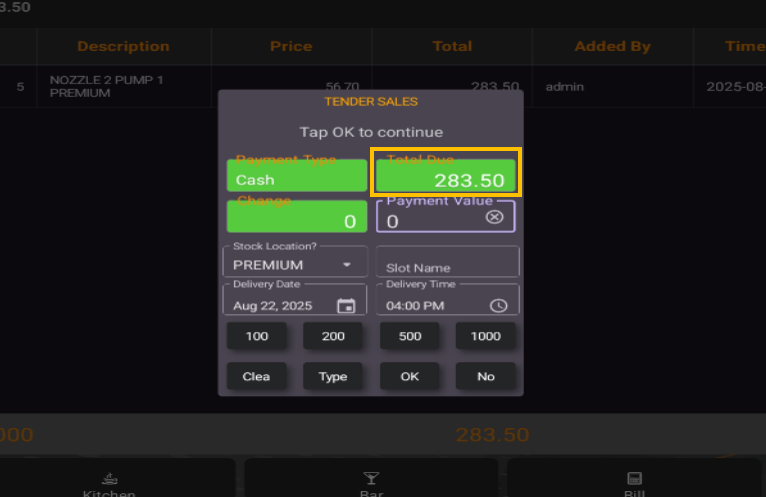Viewport: 766px width, 497px height.
Task: Tap the 500 quick amount button
Action: [x=410, y=336]
